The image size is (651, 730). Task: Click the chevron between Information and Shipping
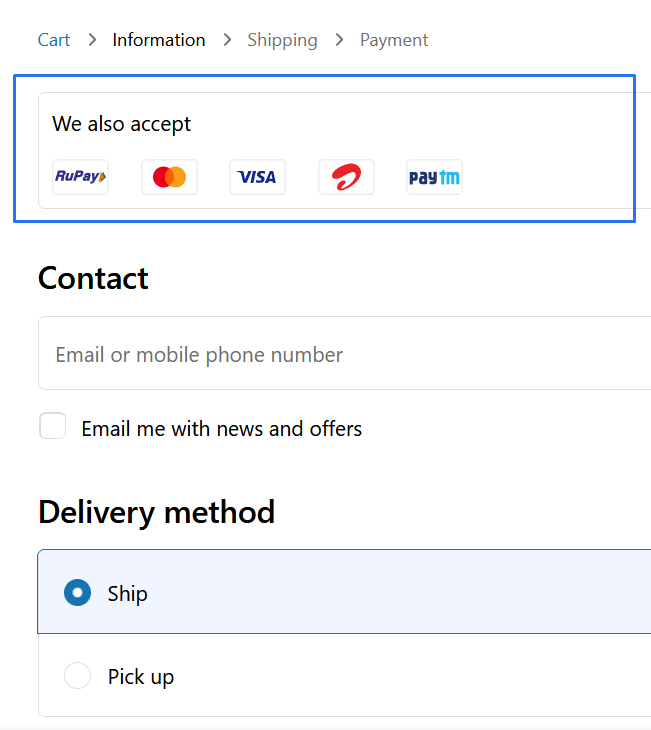pos(227,40)
